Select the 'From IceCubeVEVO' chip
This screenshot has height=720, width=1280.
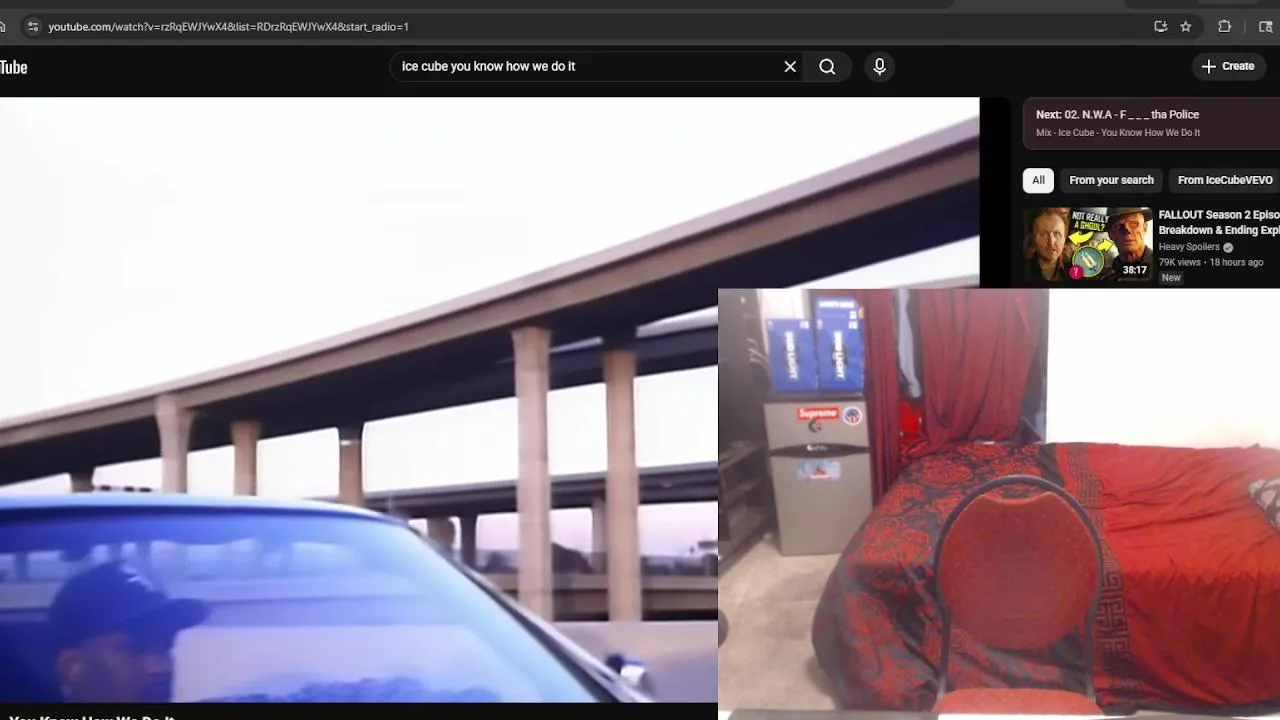click(x=1225, y=180)
